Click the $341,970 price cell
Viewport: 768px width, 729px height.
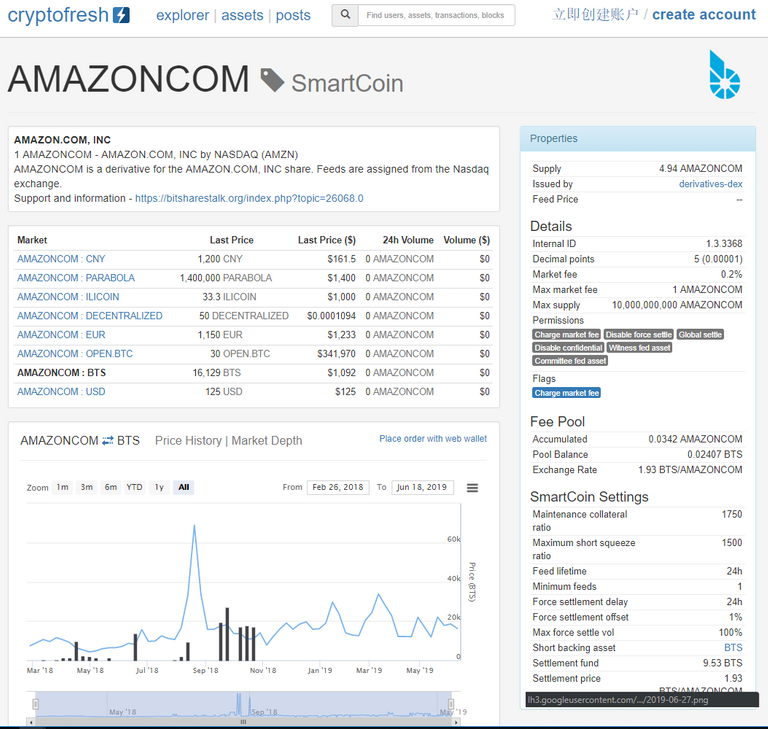click(336, 354)
